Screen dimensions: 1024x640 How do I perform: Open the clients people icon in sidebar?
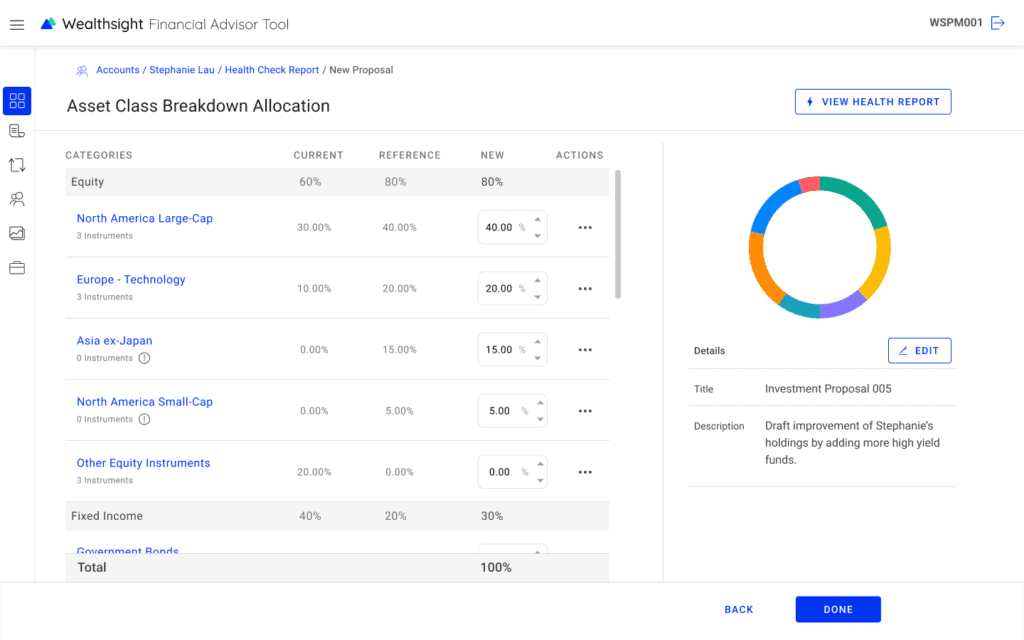point(16,198)
